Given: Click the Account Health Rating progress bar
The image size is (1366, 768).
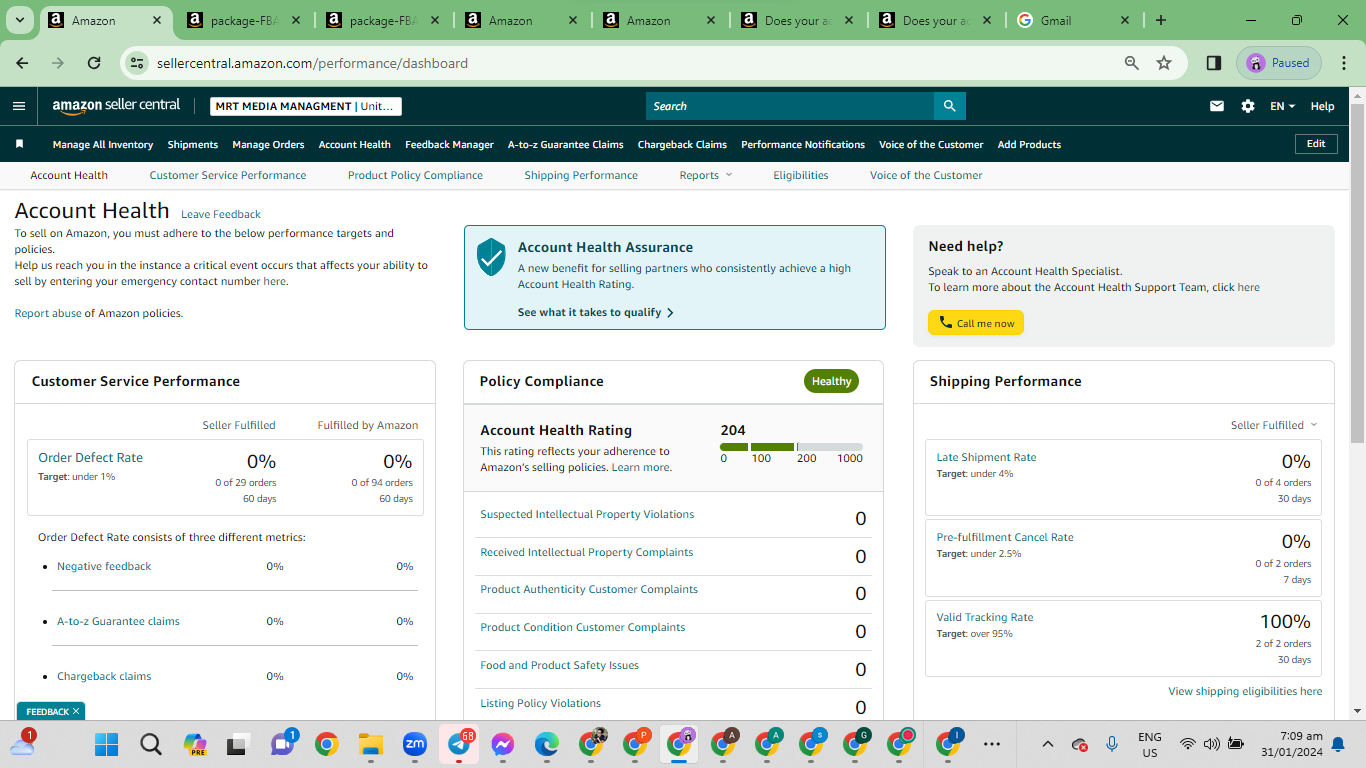Looking at the screenshot, I should 791,447.
